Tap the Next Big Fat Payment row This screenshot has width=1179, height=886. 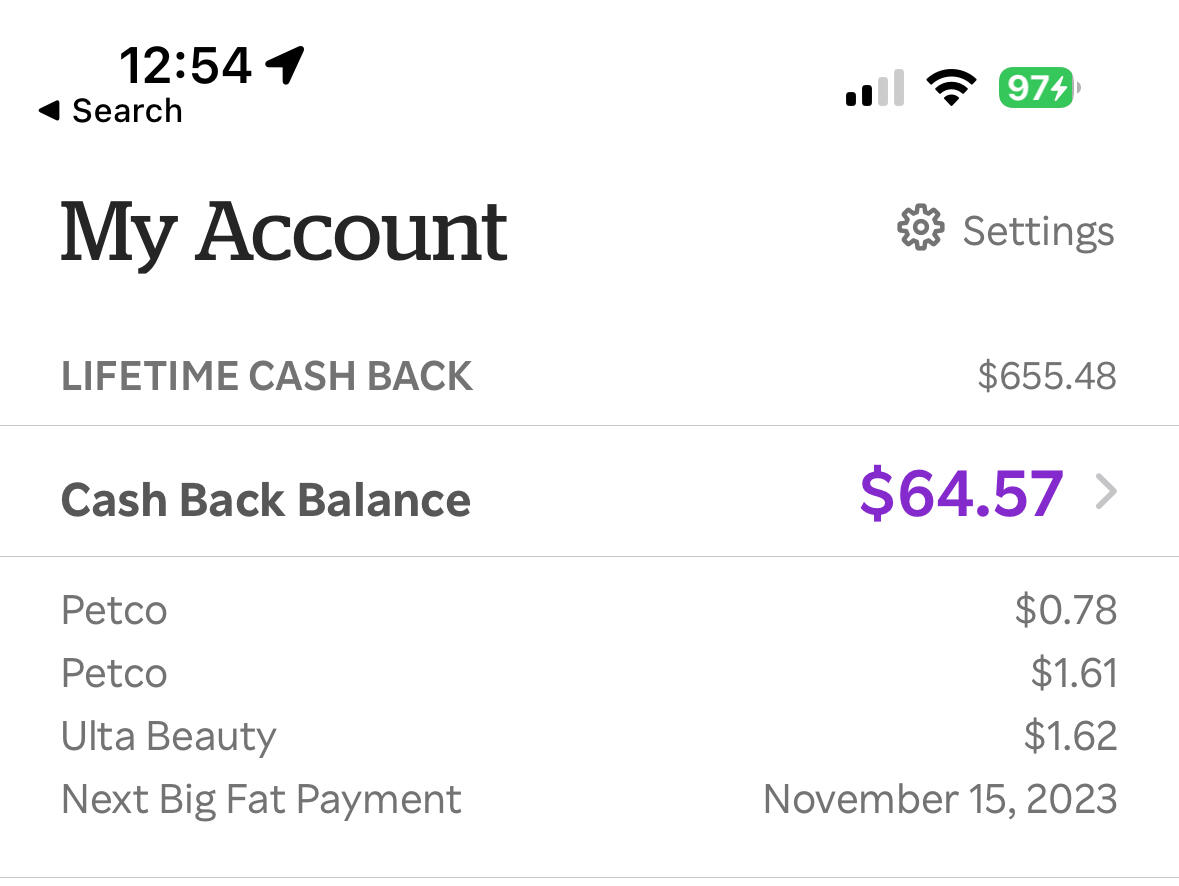(590, 800)
